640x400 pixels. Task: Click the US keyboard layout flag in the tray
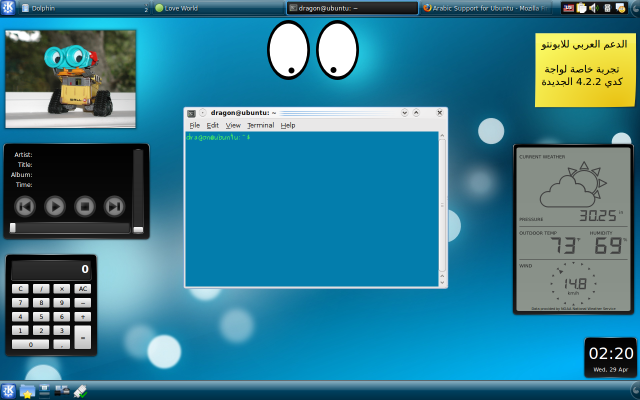(x=568, y=8)
